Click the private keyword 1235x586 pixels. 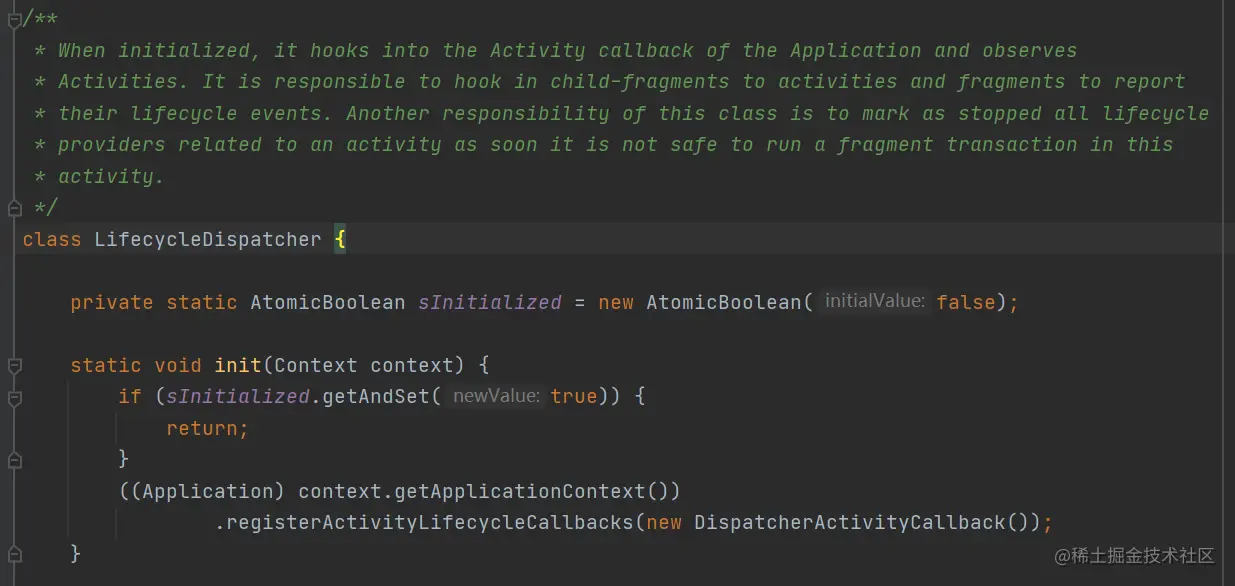click(x=112, y=302)
